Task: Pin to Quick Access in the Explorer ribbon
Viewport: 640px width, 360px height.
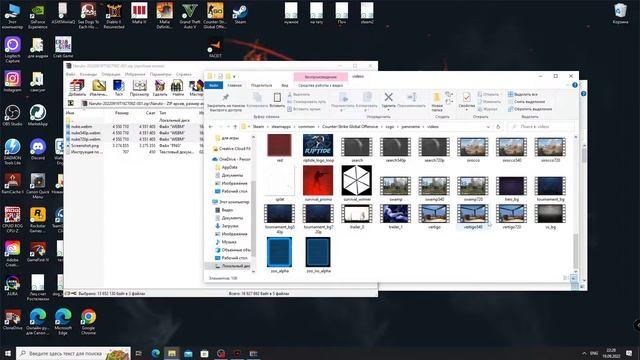Action: click(x=226, y=101)
